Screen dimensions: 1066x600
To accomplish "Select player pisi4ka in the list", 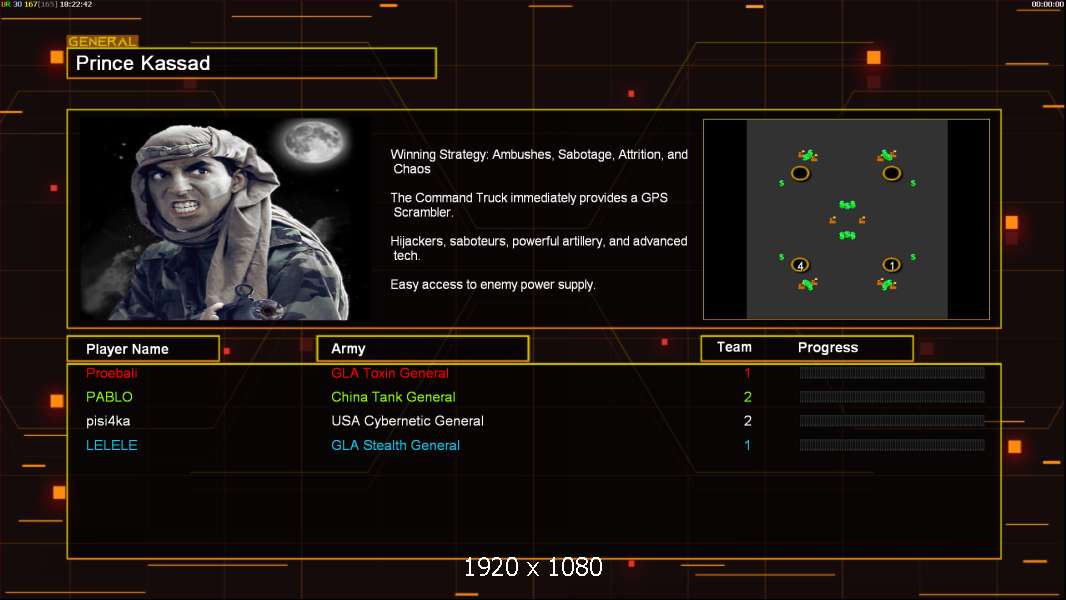I will (x=108, y=421).
